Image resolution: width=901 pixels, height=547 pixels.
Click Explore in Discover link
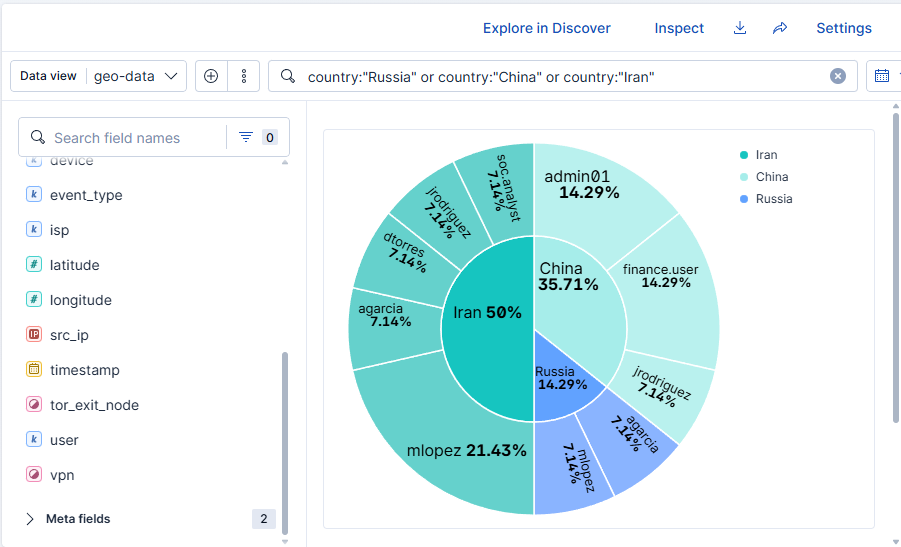click(546, 28)
